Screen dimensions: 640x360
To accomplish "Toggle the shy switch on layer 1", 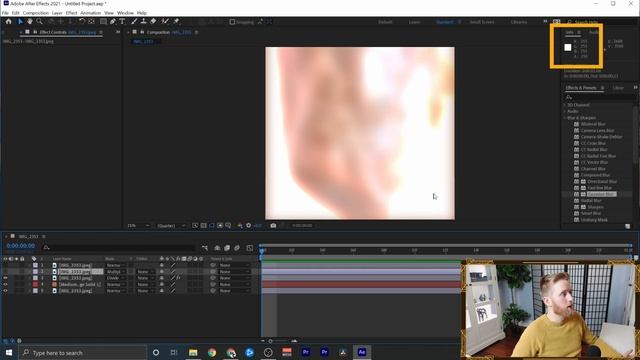I will tap(162, 265).
